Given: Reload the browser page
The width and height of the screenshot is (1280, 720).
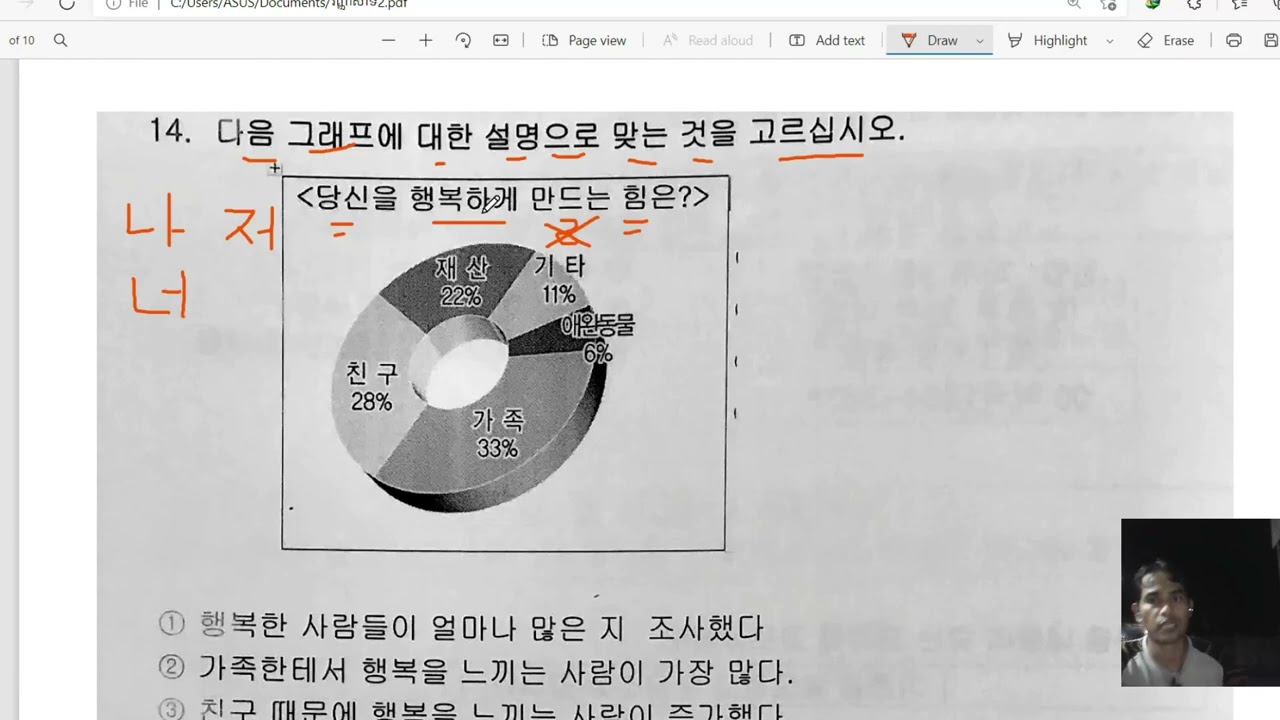Looking at the screenshot, I should point(66,4).
